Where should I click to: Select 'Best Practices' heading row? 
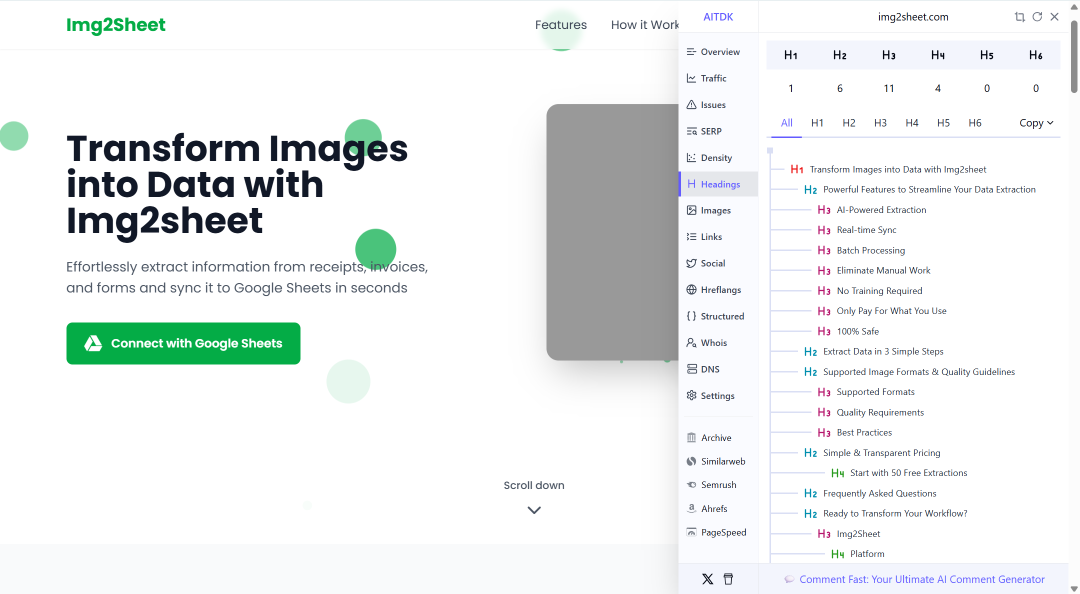coord(855,433)
